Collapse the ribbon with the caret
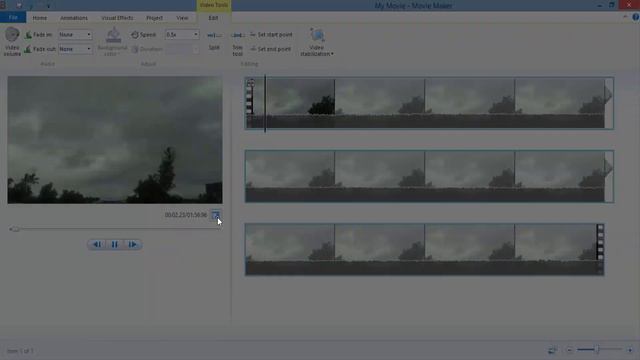This screenshot has height=360, width=640. pos(625,17)
